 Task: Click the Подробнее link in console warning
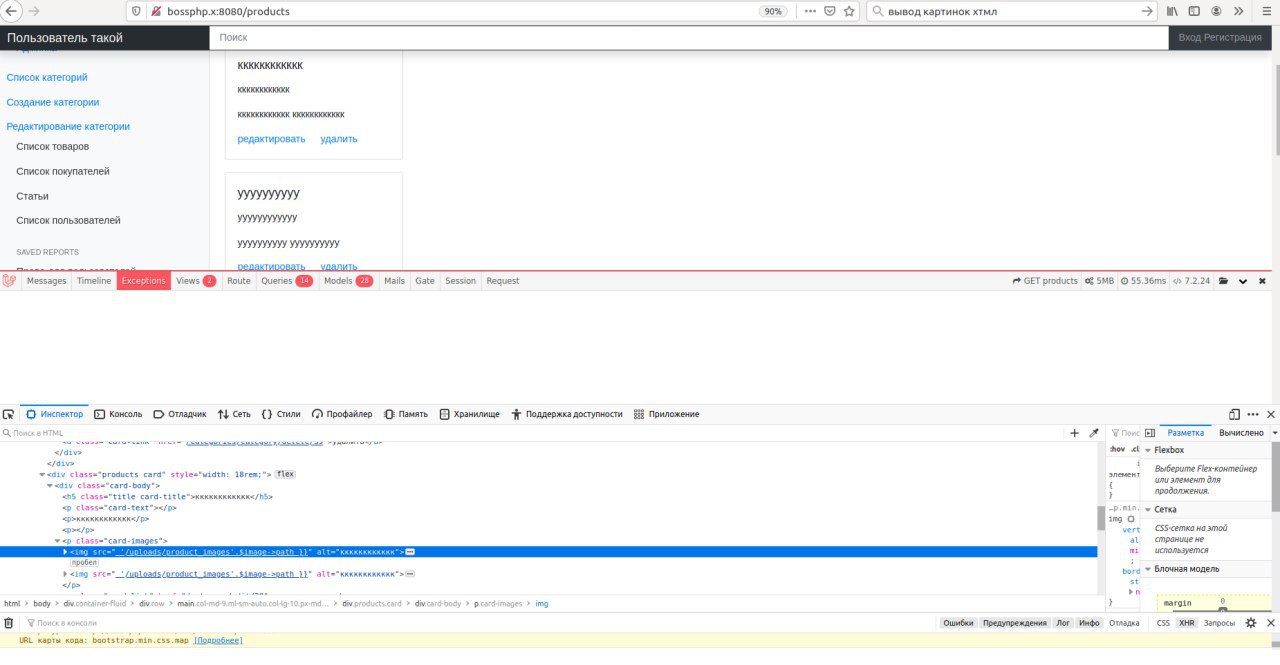click(x=218, y=640)
